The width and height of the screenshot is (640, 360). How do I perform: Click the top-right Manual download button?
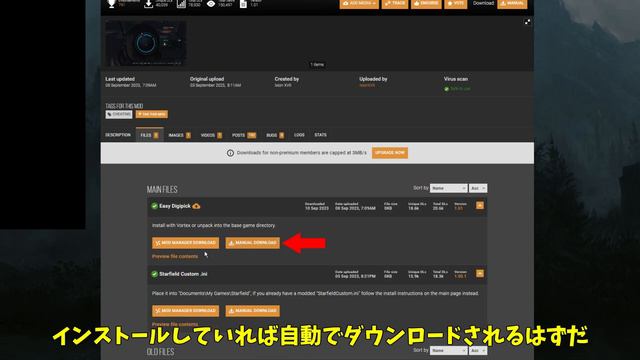click(x=512, y=4)
